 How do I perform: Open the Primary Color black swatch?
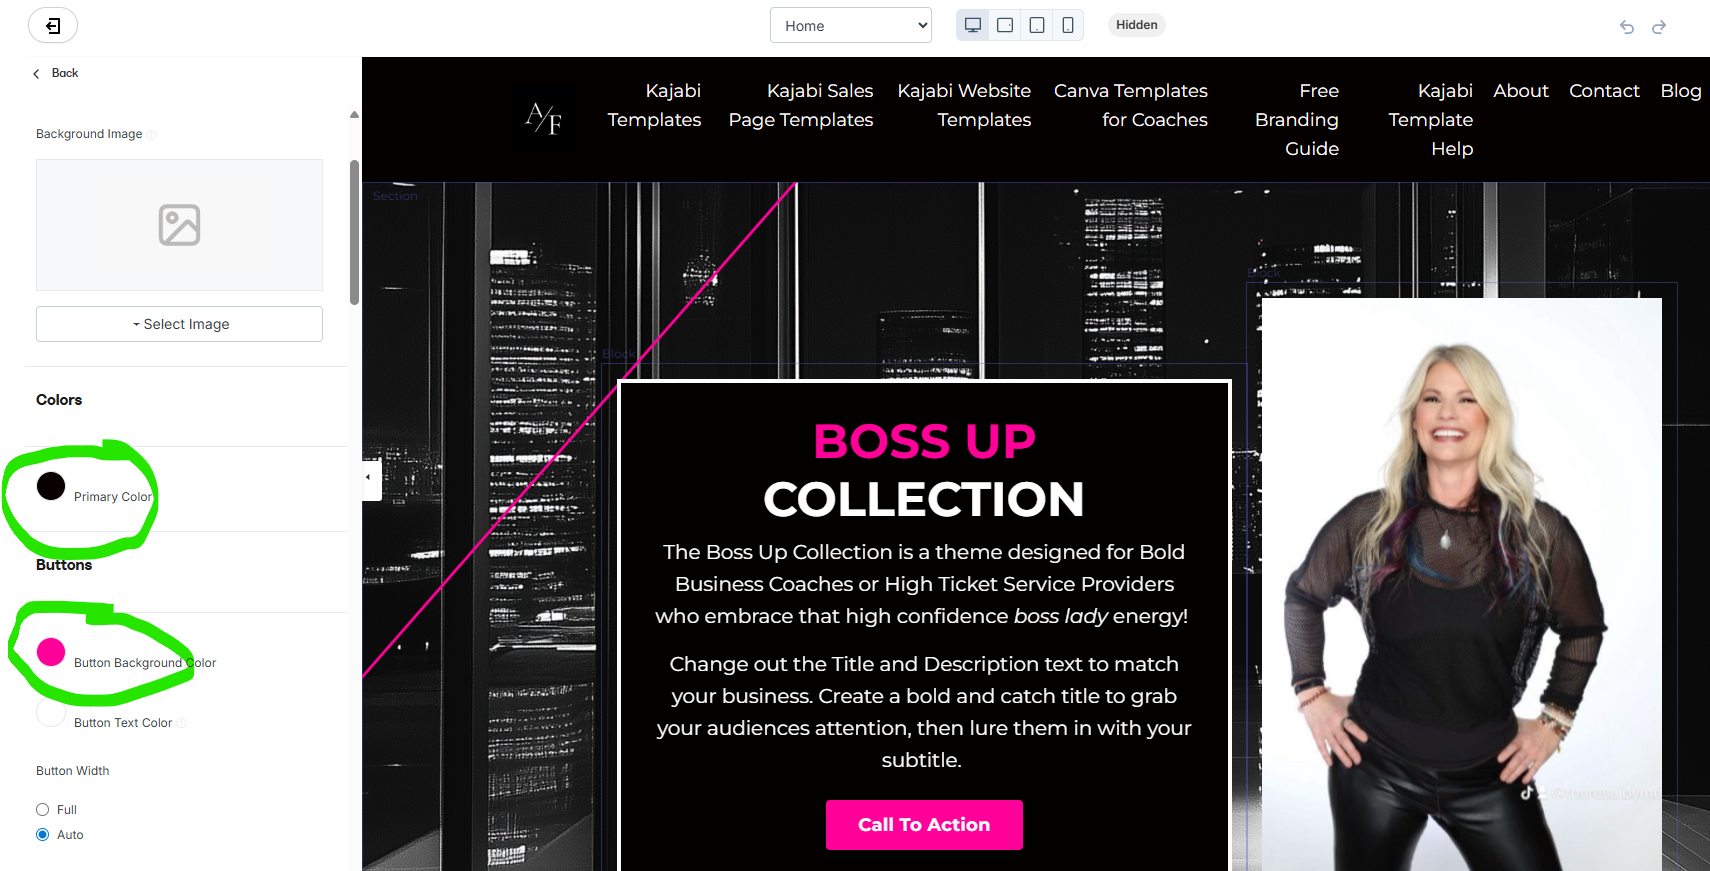51,486
